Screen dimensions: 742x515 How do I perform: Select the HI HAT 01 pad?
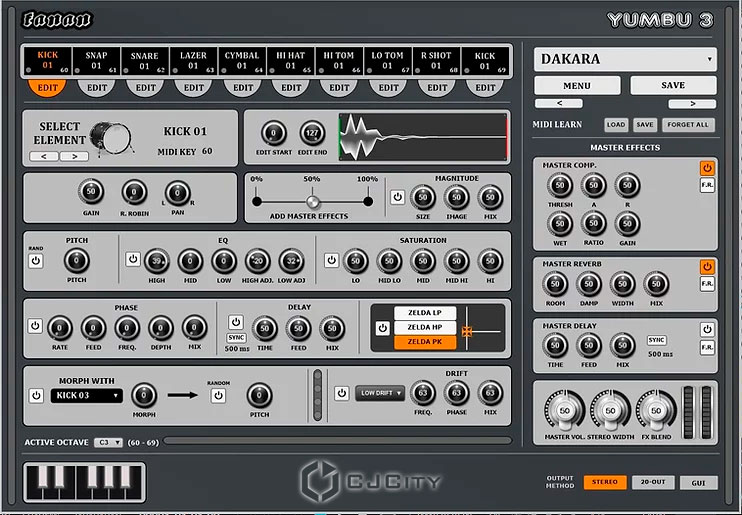[291, 61]
